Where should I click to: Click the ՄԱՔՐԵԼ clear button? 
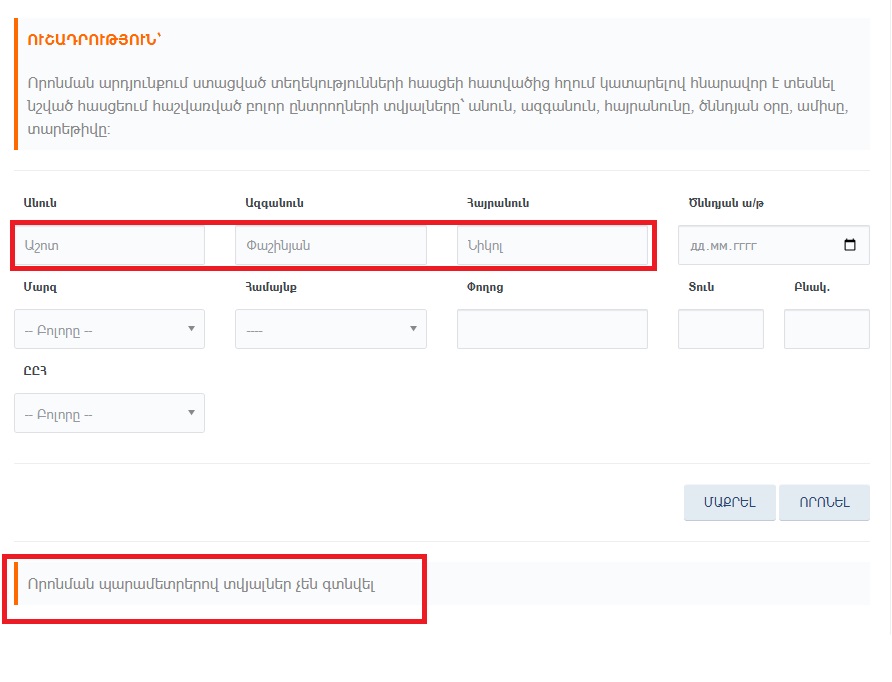click(730, 502)
